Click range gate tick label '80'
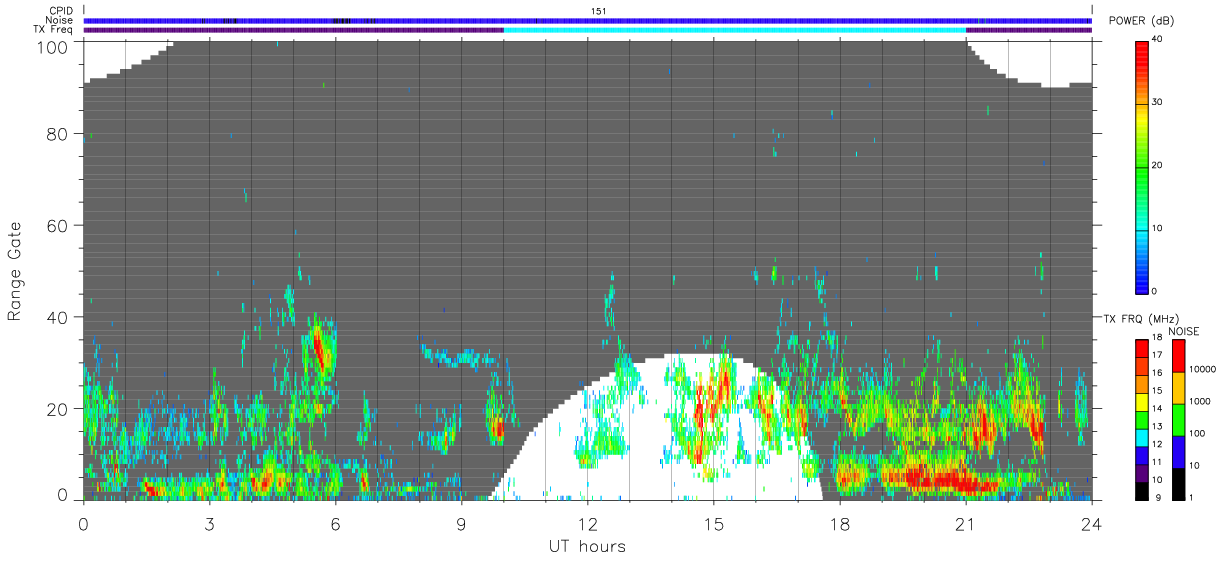Screen dimensions: 1228x567 point(59,134)
